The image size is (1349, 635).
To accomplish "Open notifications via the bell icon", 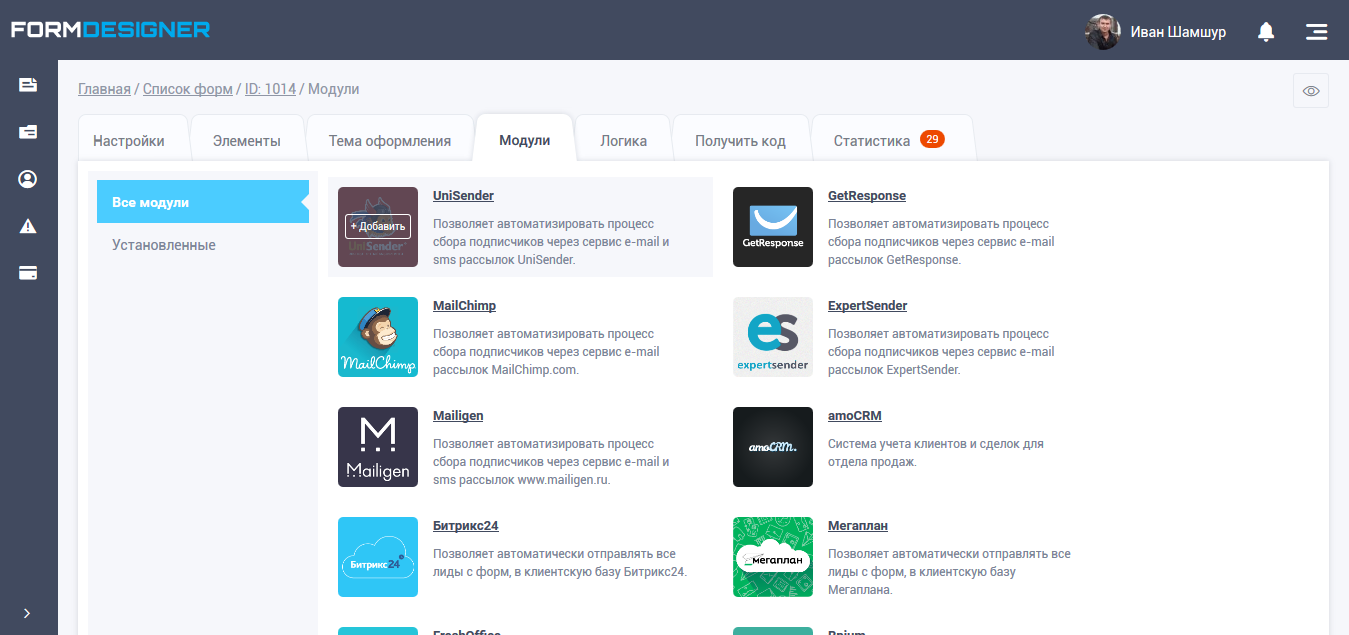I will tap(1265, 31).
